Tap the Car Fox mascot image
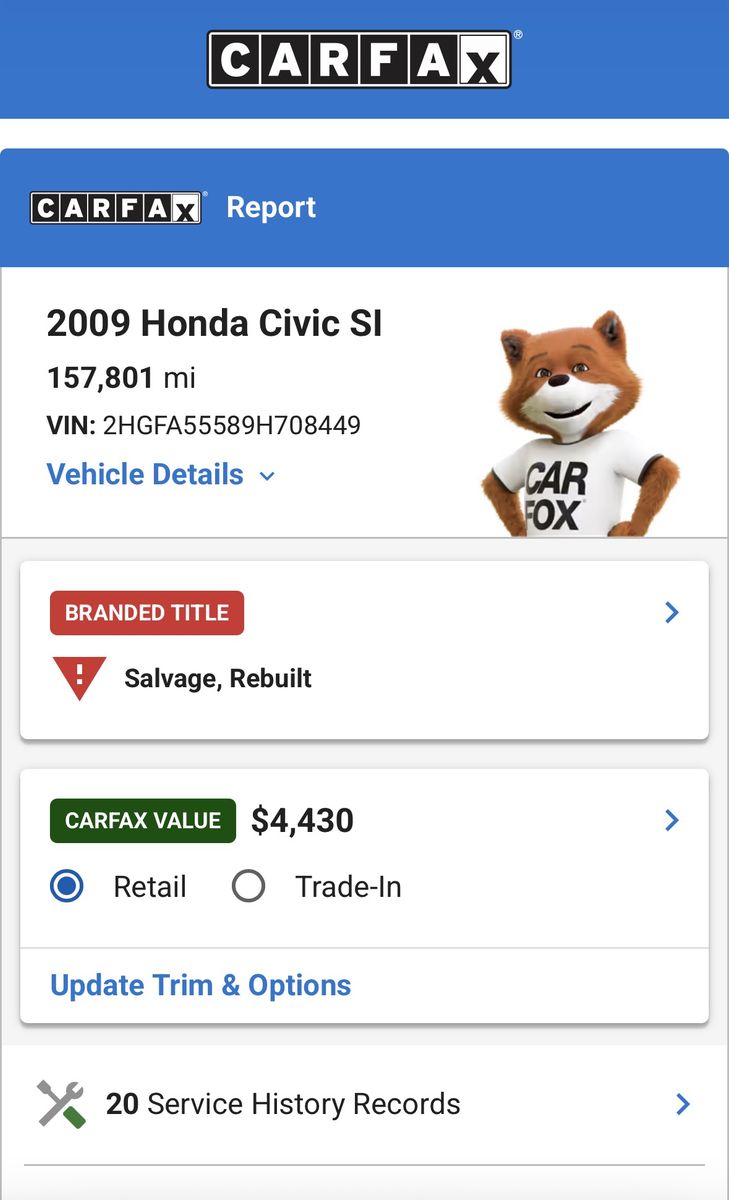729x1200 pixels. [579, 422]
